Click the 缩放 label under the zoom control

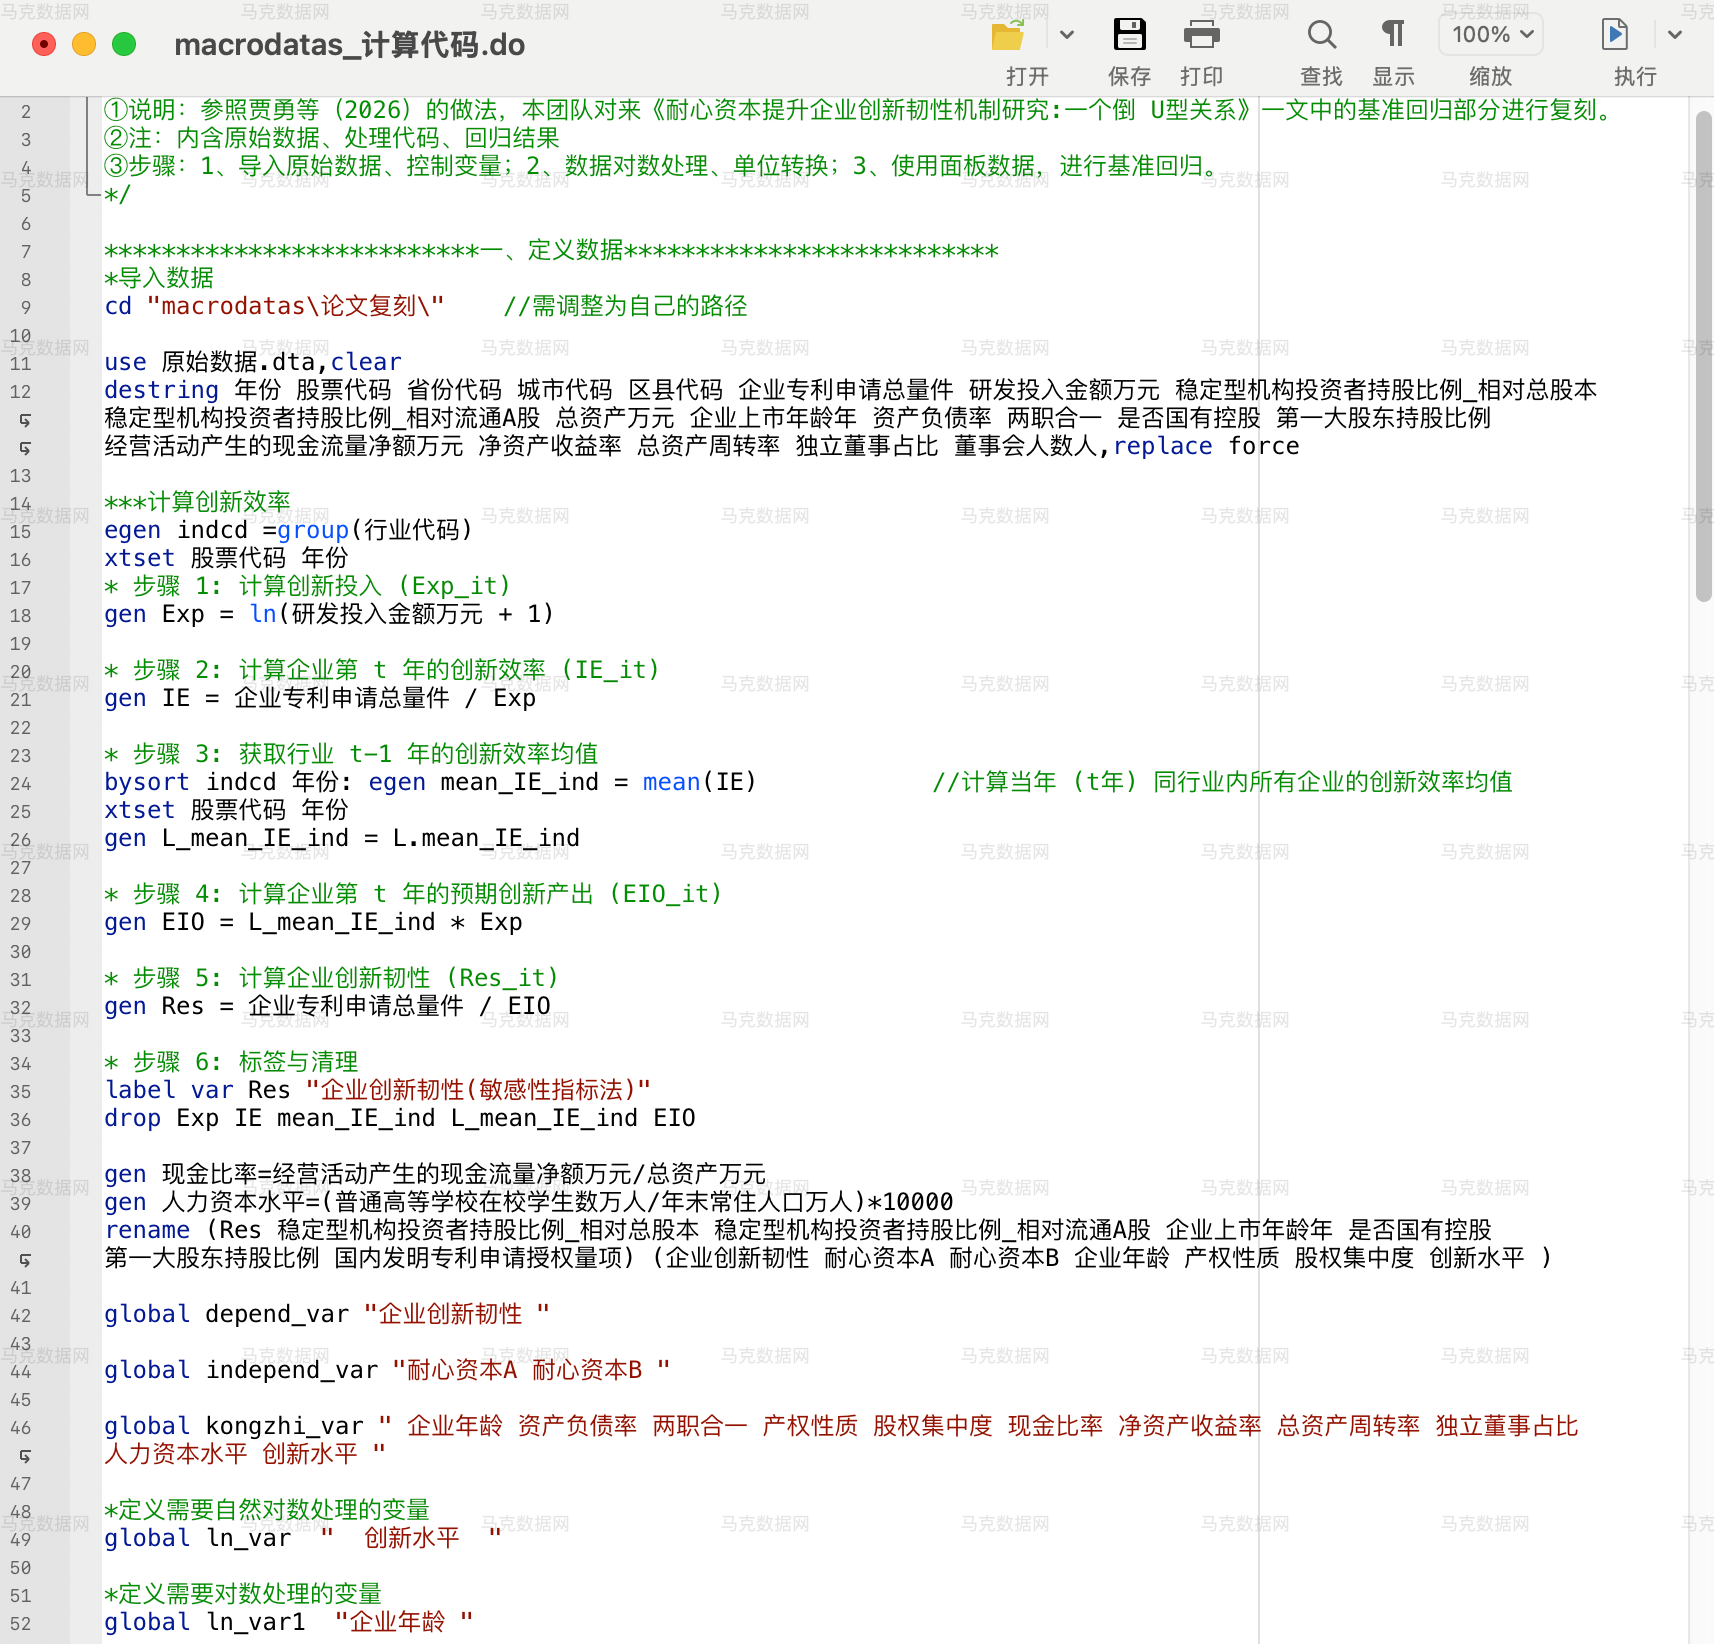coord(1490,76)
